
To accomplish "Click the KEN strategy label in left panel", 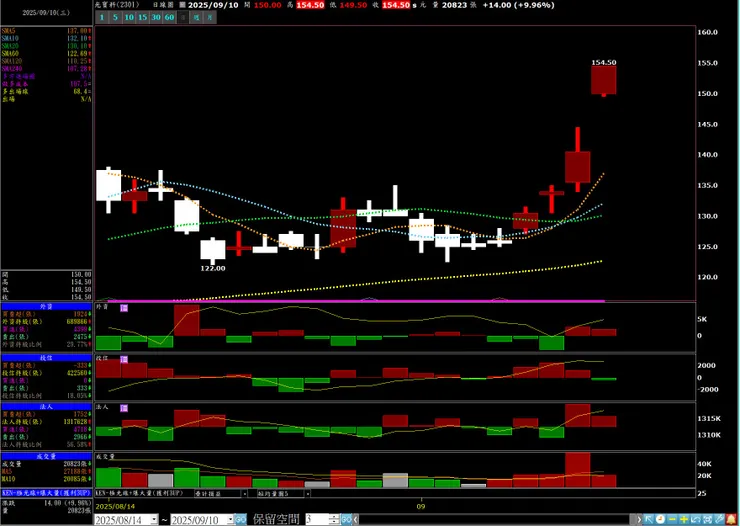I will (46, 493).
